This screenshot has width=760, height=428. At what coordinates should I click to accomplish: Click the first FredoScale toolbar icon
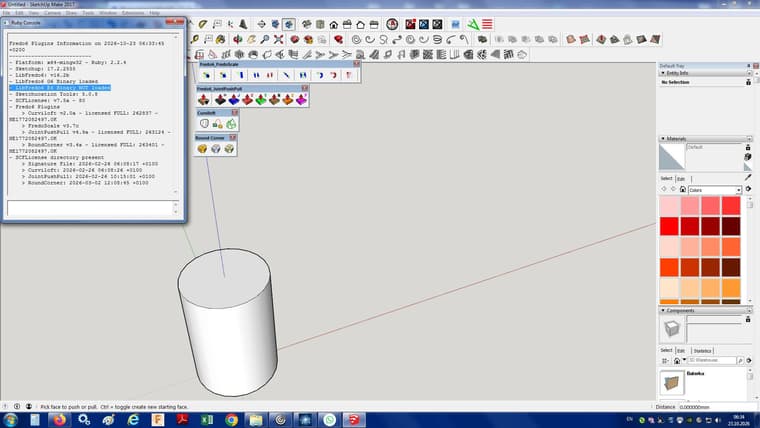coord(206,75)
